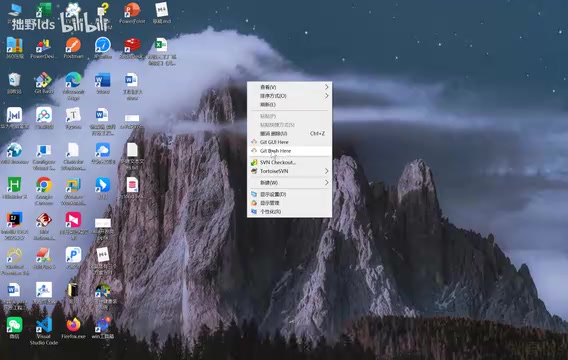
Task: Select the green WeChat desktop icon
Action: point(14,328)
